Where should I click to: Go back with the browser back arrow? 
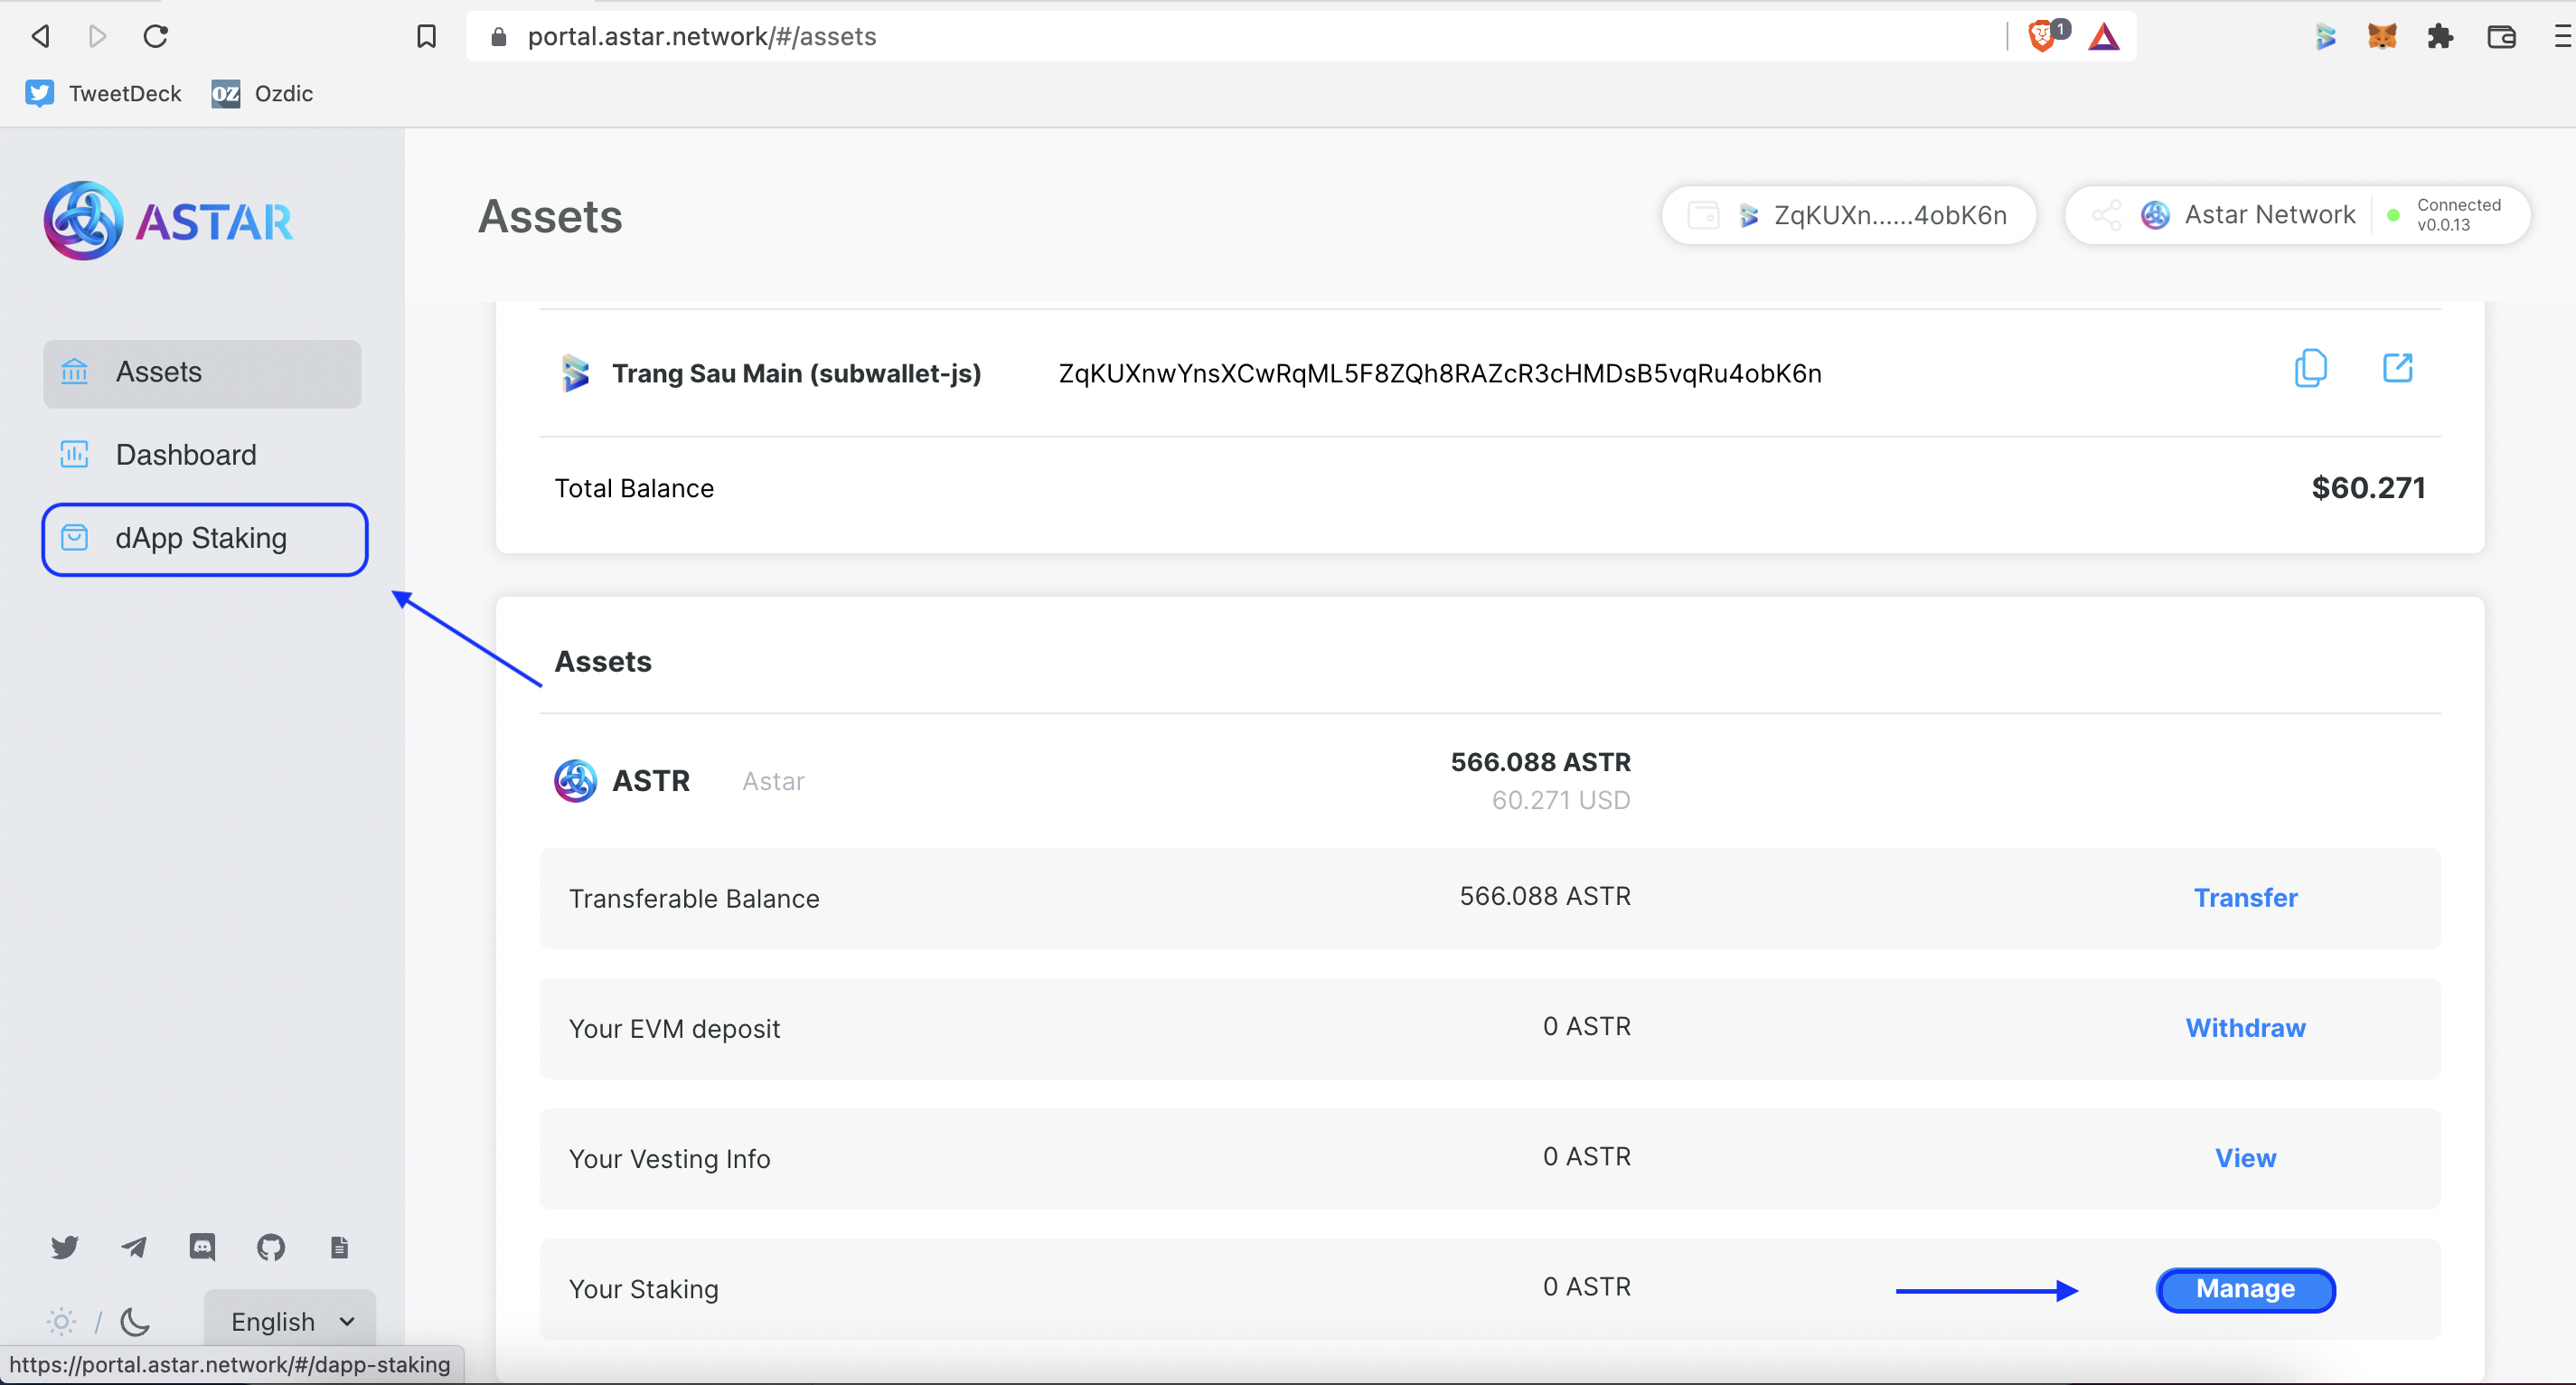[x=41, y=37]
